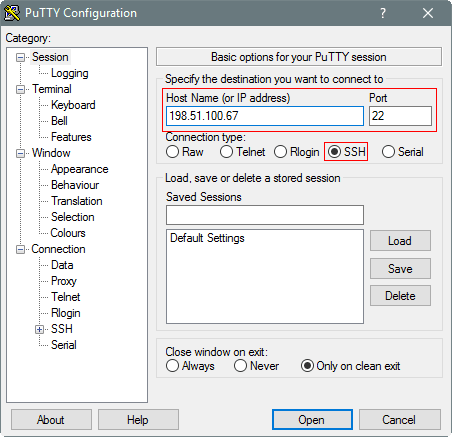The width and height of the screenshot is (452, 437).
Task: Select the Terminal category
Action: tap(52, 89)
